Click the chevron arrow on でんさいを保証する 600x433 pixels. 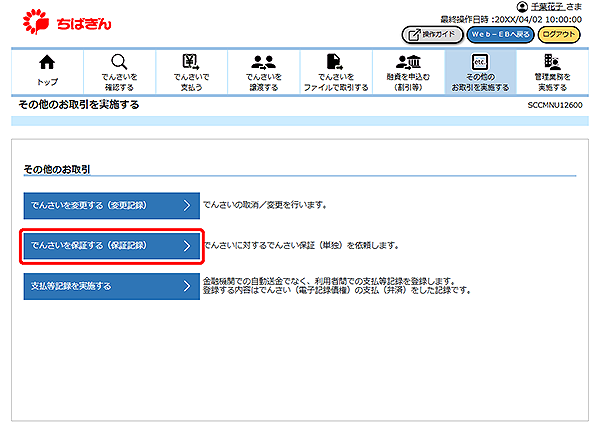pyautogui.click(x=186, y=245)
